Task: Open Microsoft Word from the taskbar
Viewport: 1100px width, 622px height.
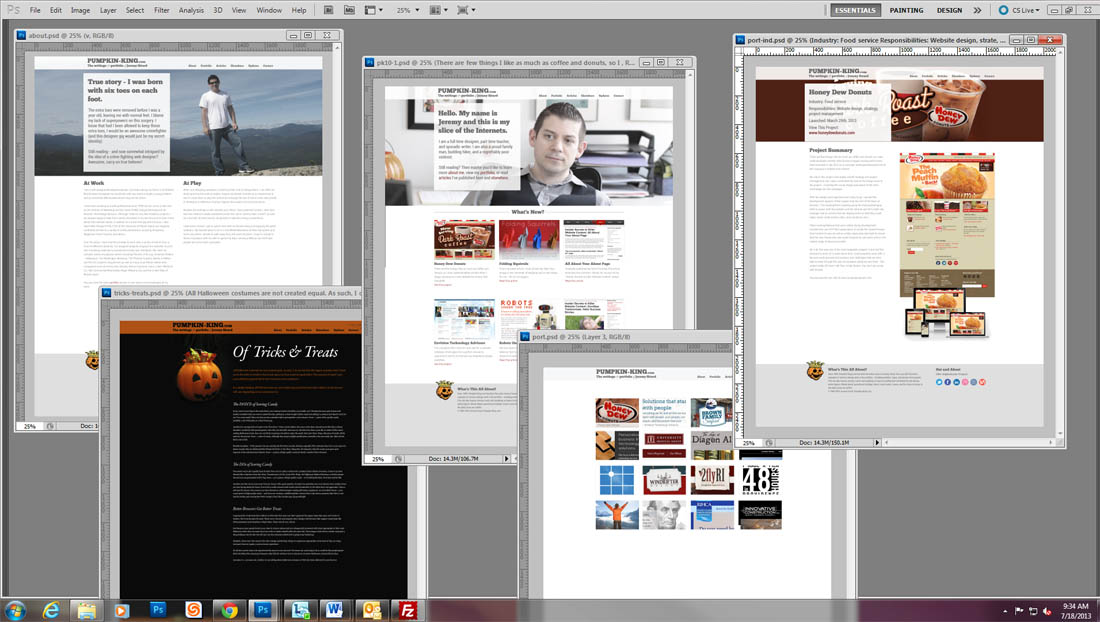Action: click(x=335, y=610)
